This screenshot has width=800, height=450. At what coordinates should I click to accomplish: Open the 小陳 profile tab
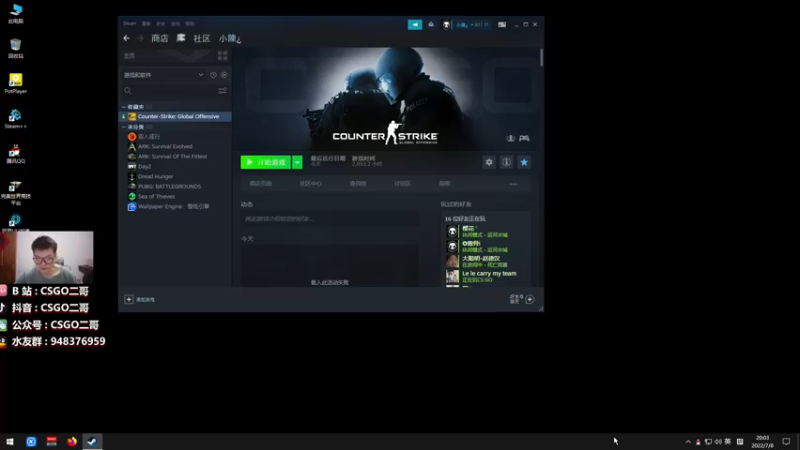(x=230, y=38)
